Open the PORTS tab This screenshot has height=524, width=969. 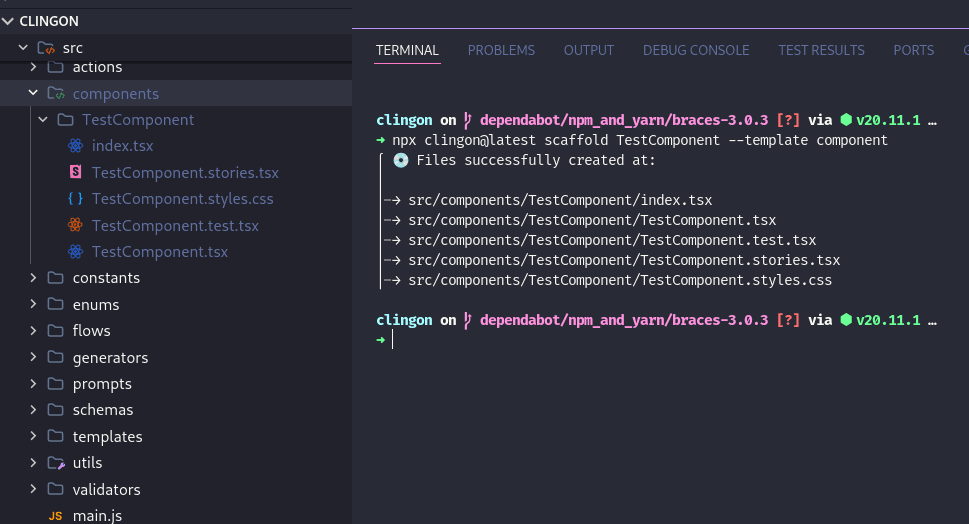[x=913, y=50]
